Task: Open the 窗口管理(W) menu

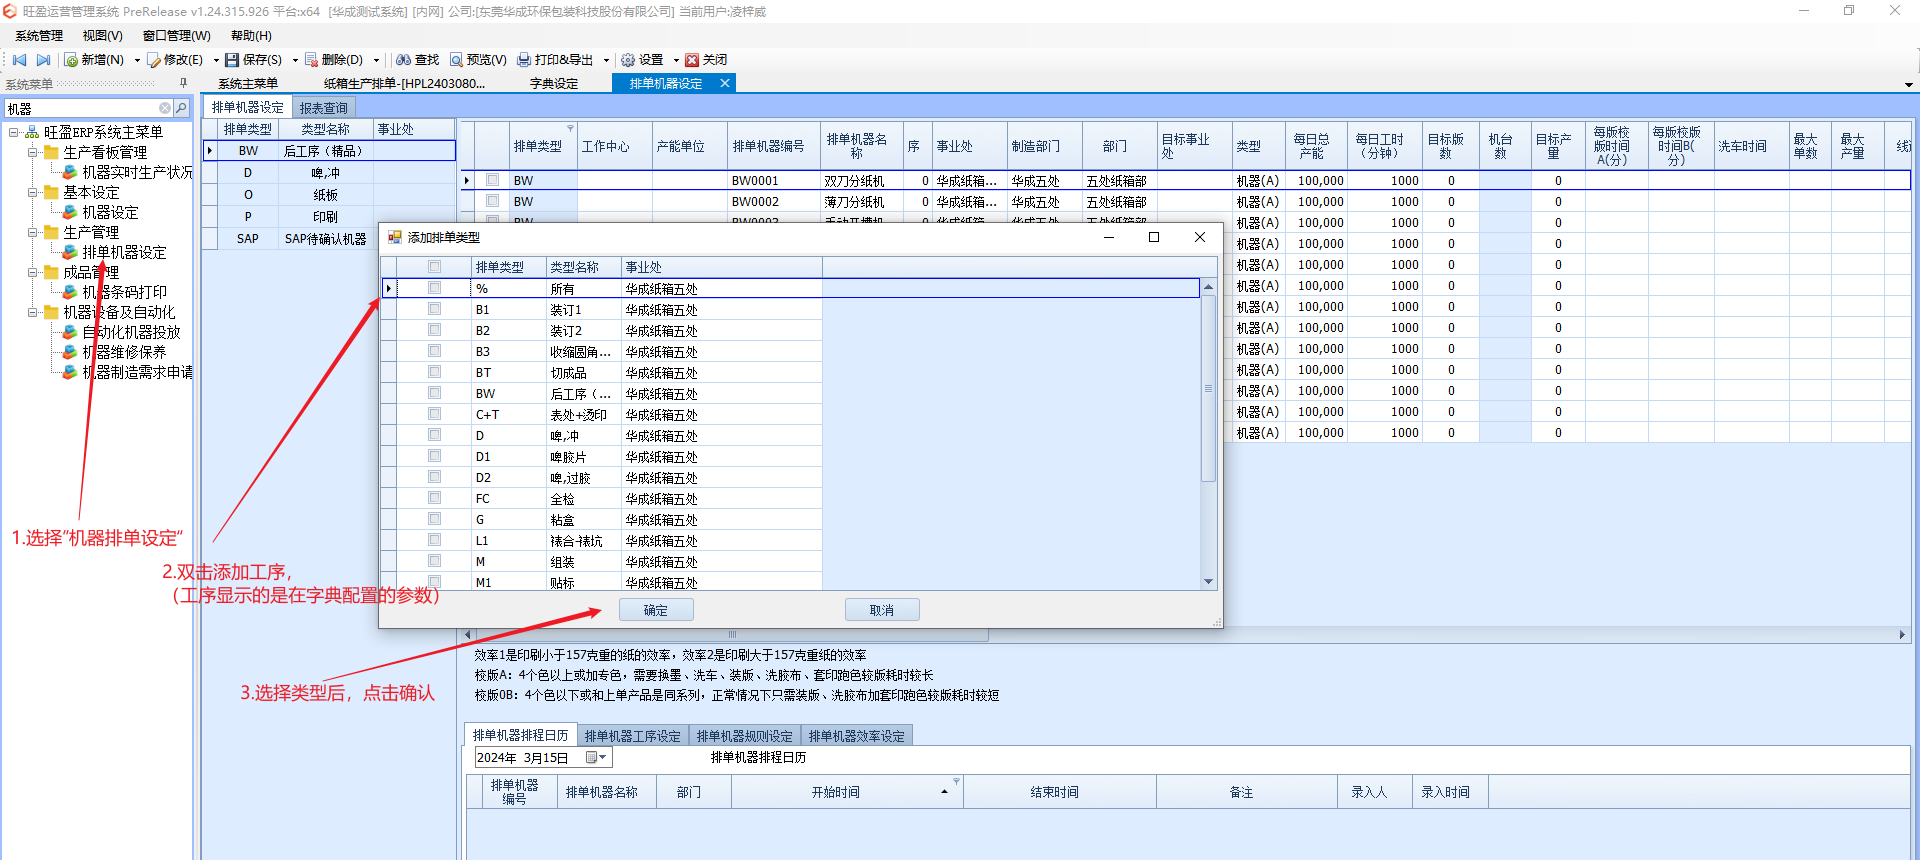Action: 177,36
